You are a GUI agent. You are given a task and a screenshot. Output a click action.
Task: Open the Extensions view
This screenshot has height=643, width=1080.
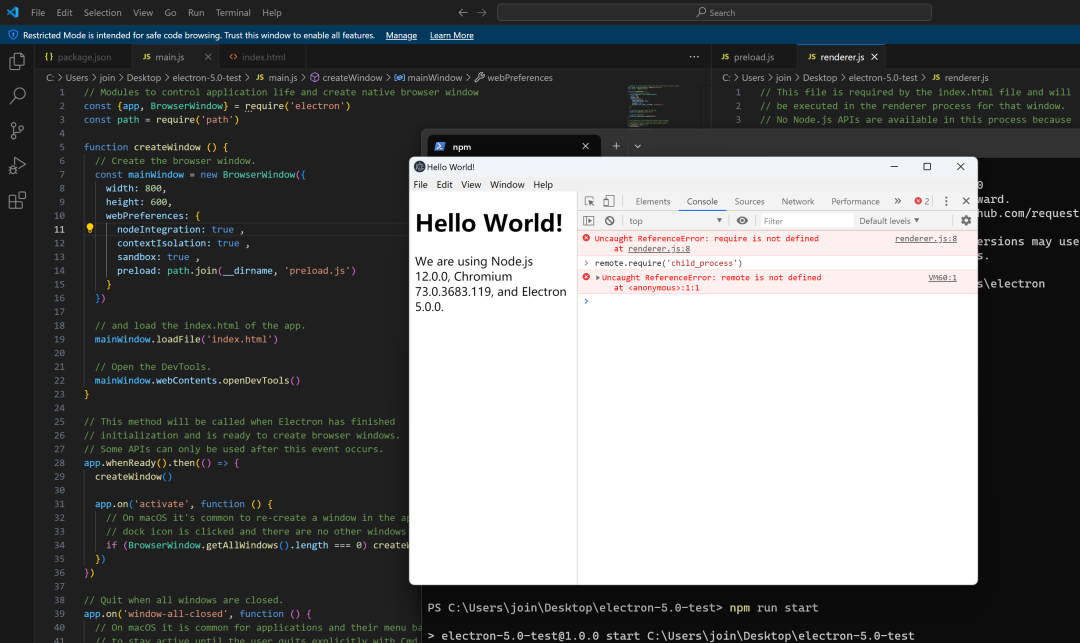point(17,201)
